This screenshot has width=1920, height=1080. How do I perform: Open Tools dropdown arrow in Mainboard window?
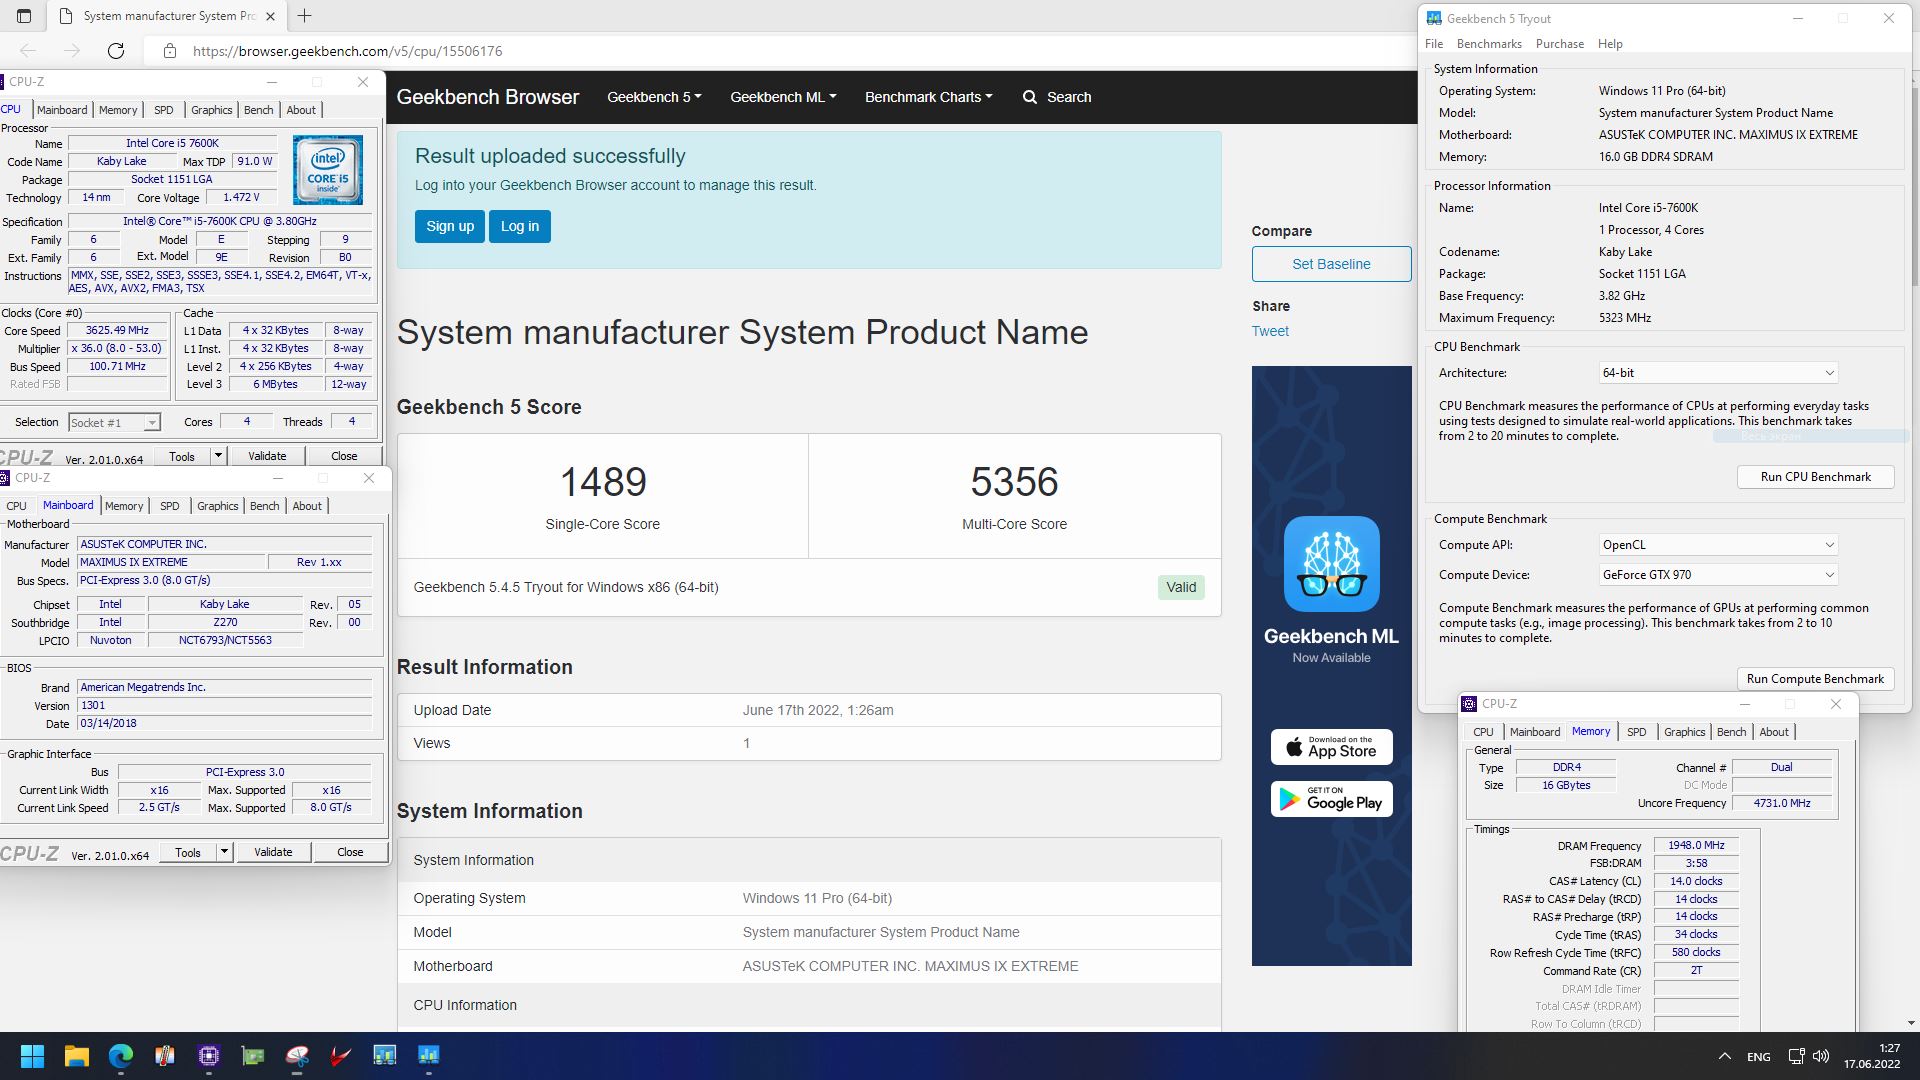coord(224,852)
